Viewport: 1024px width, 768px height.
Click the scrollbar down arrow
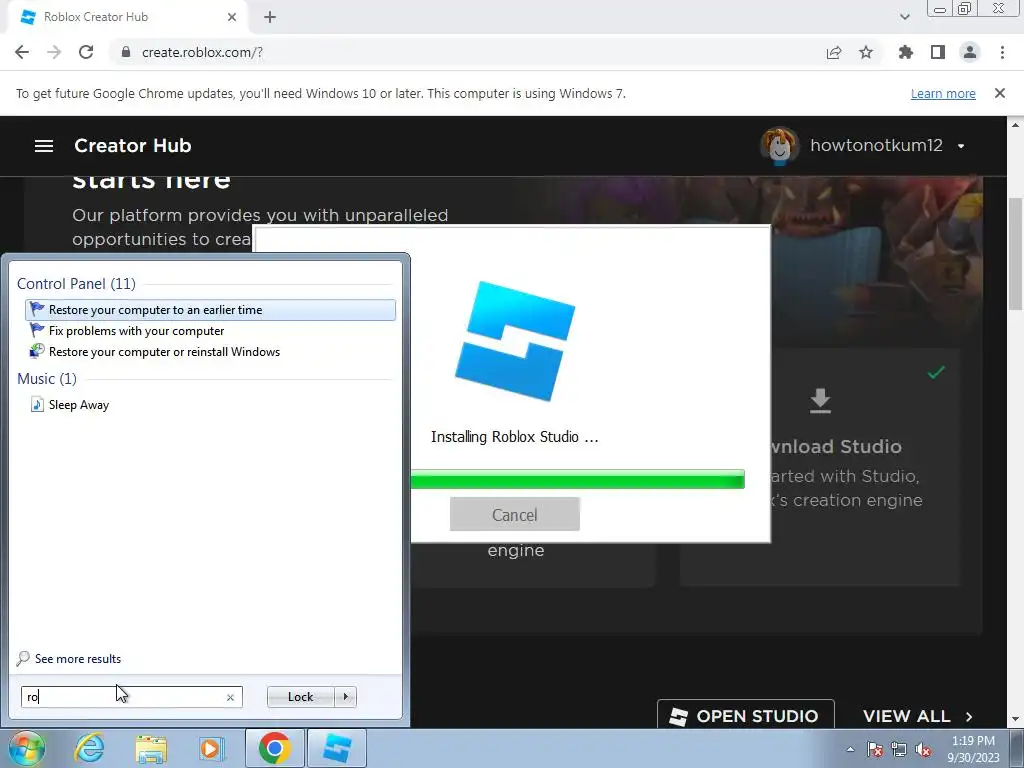point(1016,720)
